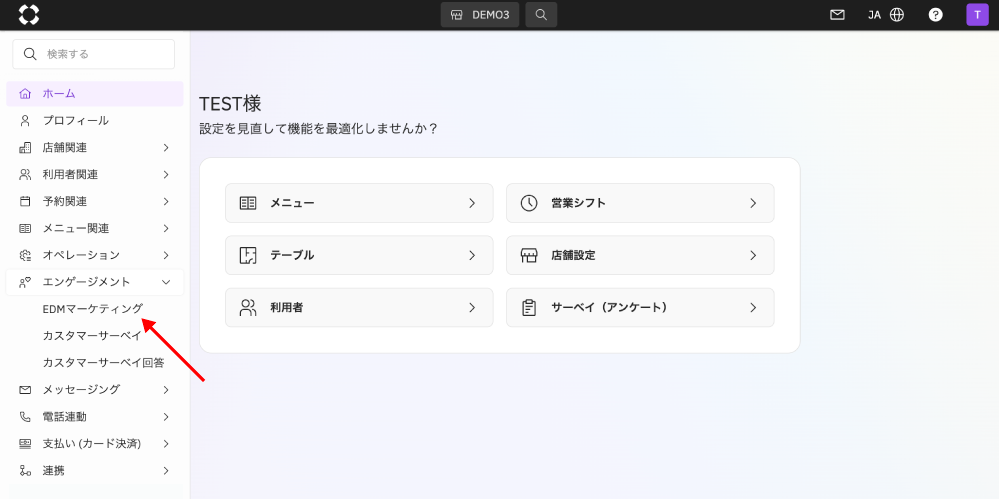Open the DEMO3 store selector
The height and width of the screenshot is (499, 1000).
click(480, 15)
